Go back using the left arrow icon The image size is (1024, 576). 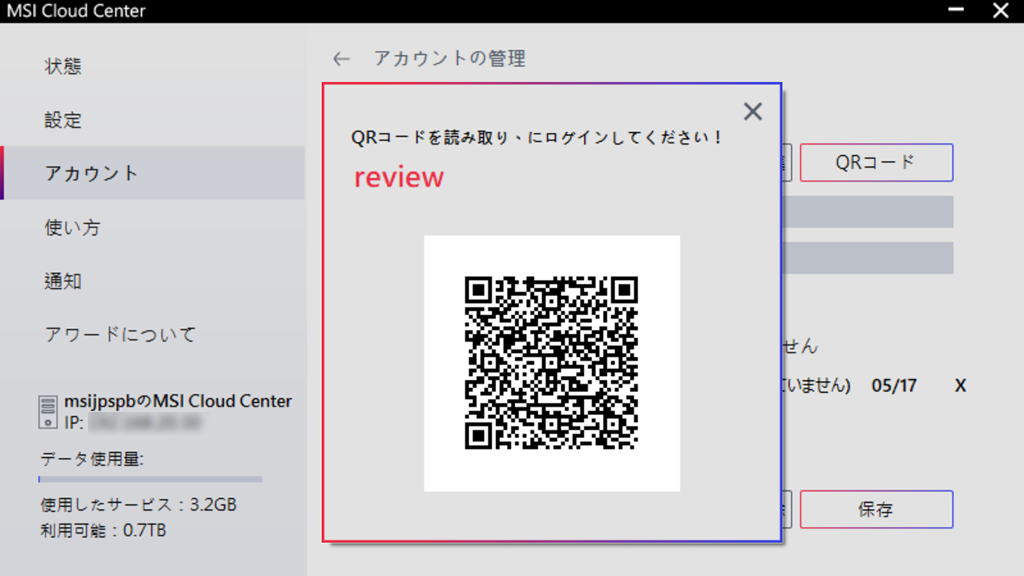tap(341, 59)
